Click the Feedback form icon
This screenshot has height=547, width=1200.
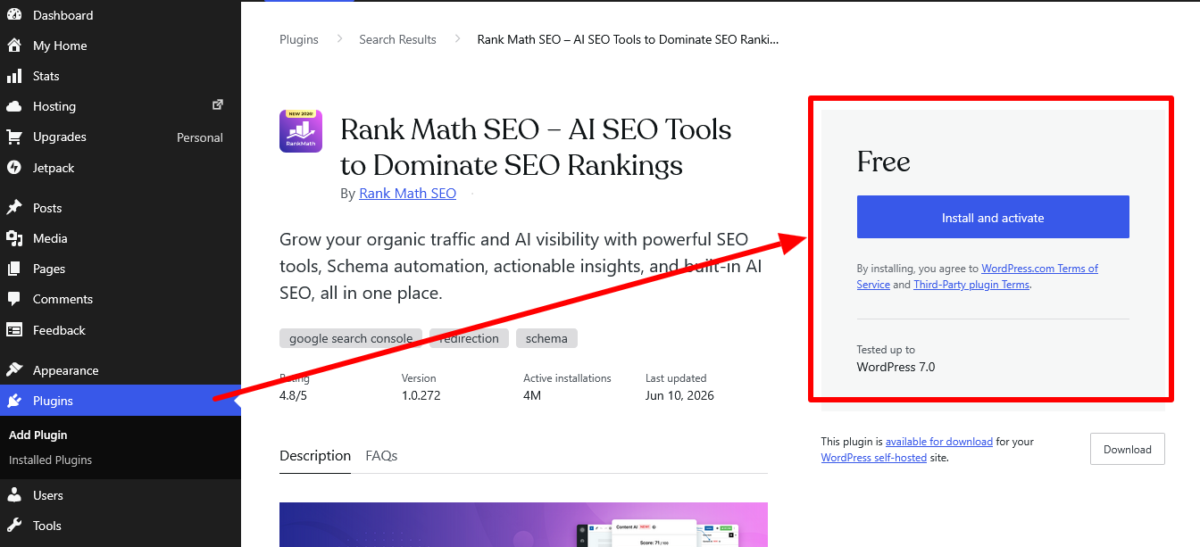[14, 330]
